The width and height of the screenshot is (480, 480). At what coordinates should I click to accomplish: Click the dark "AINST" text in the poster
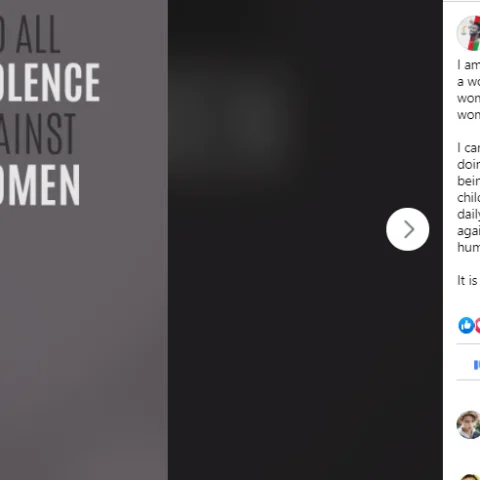38,134
